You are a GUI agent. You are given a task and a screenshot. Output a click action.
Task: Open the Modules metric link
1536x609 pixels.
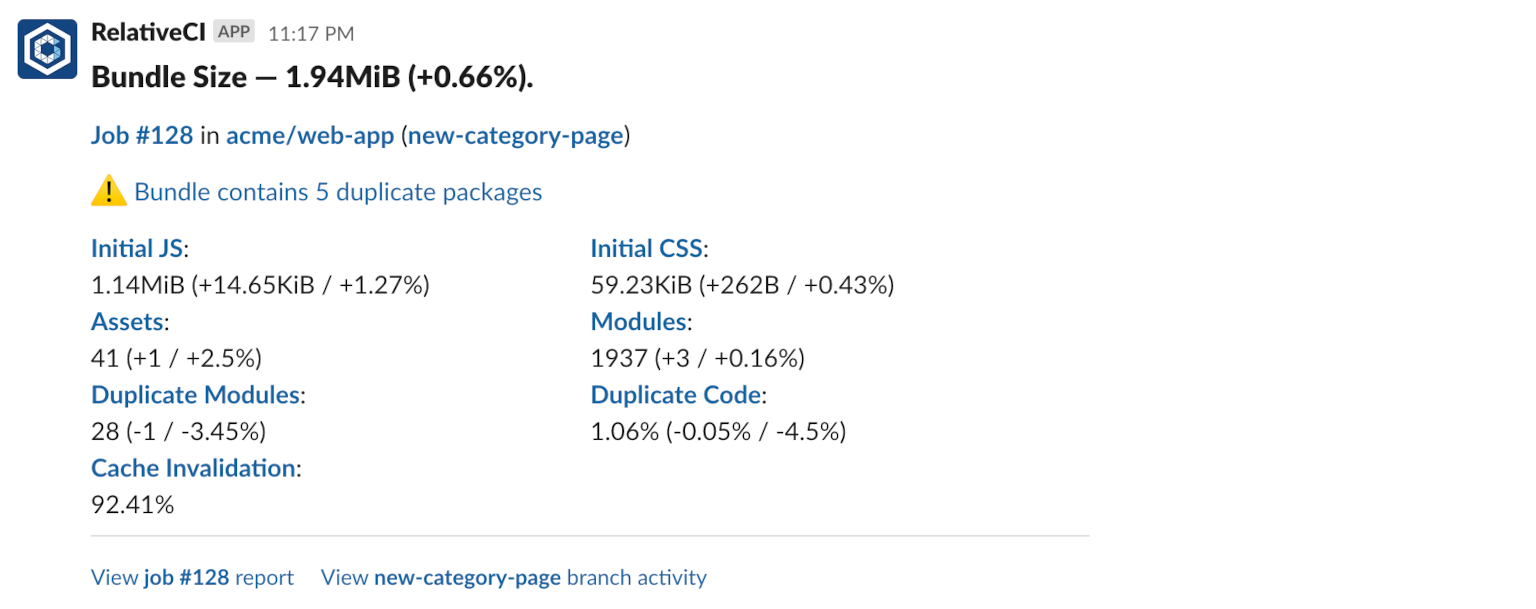tap(638, 322)
